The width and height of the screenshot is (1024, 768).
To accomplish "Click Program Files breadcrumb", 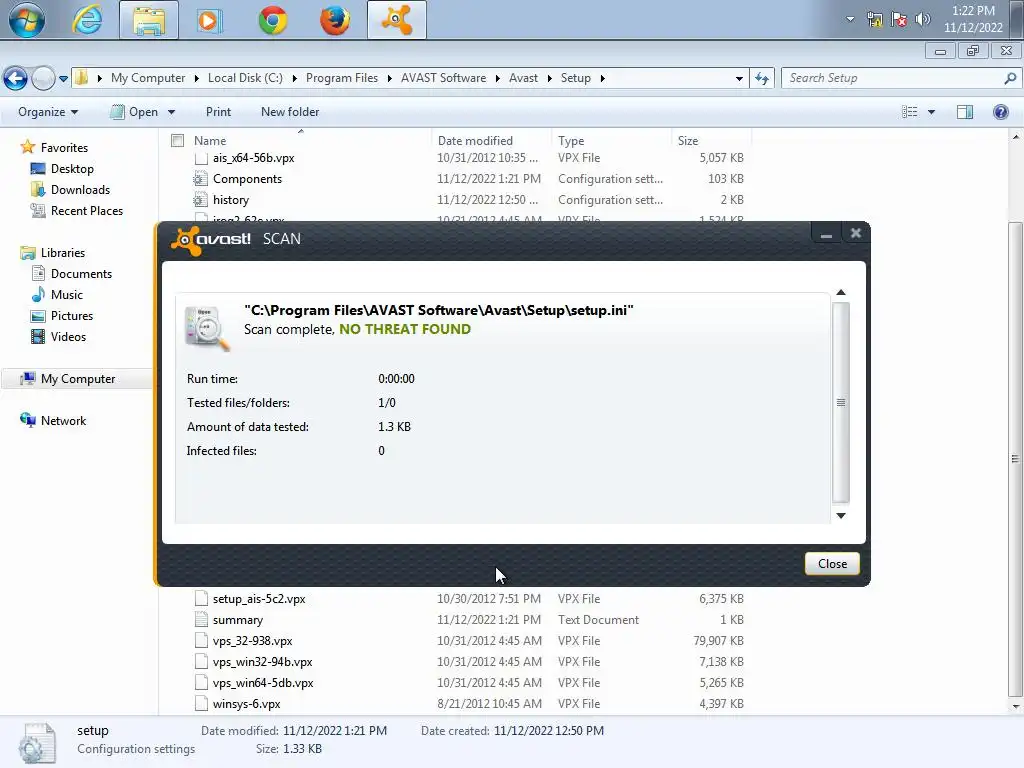I will point(342,78).
